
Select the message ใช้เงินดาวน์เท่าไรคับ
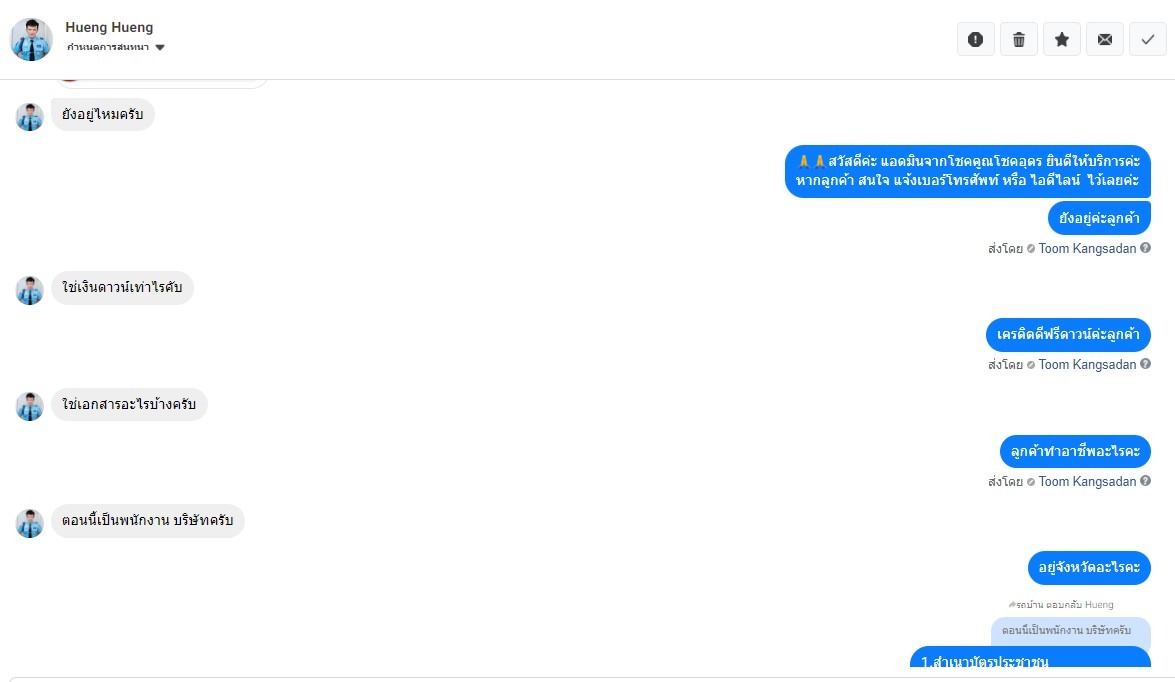(x=122, y=288)
